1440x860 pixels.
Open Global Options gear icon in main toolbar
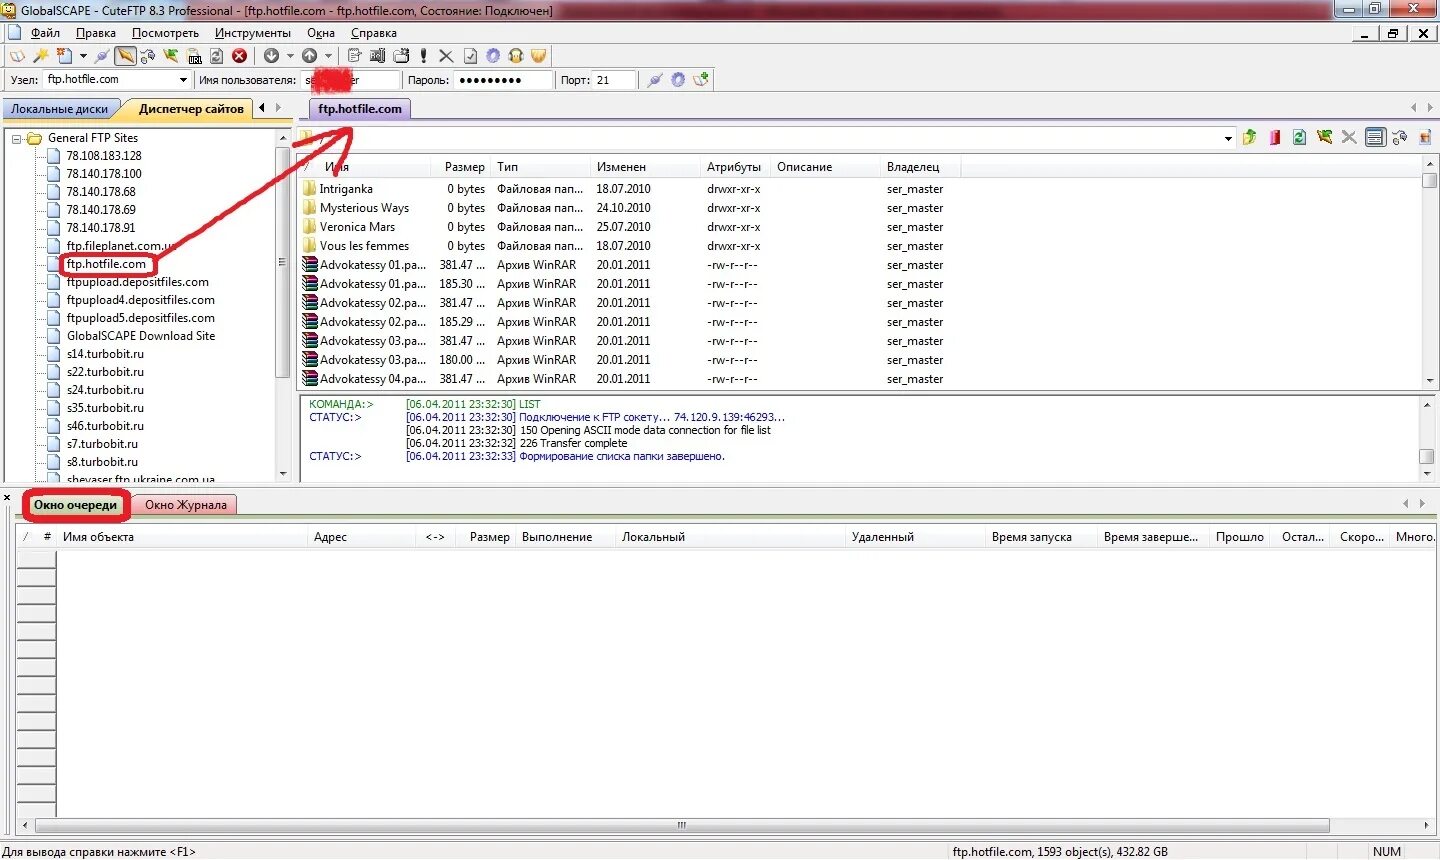493,56
